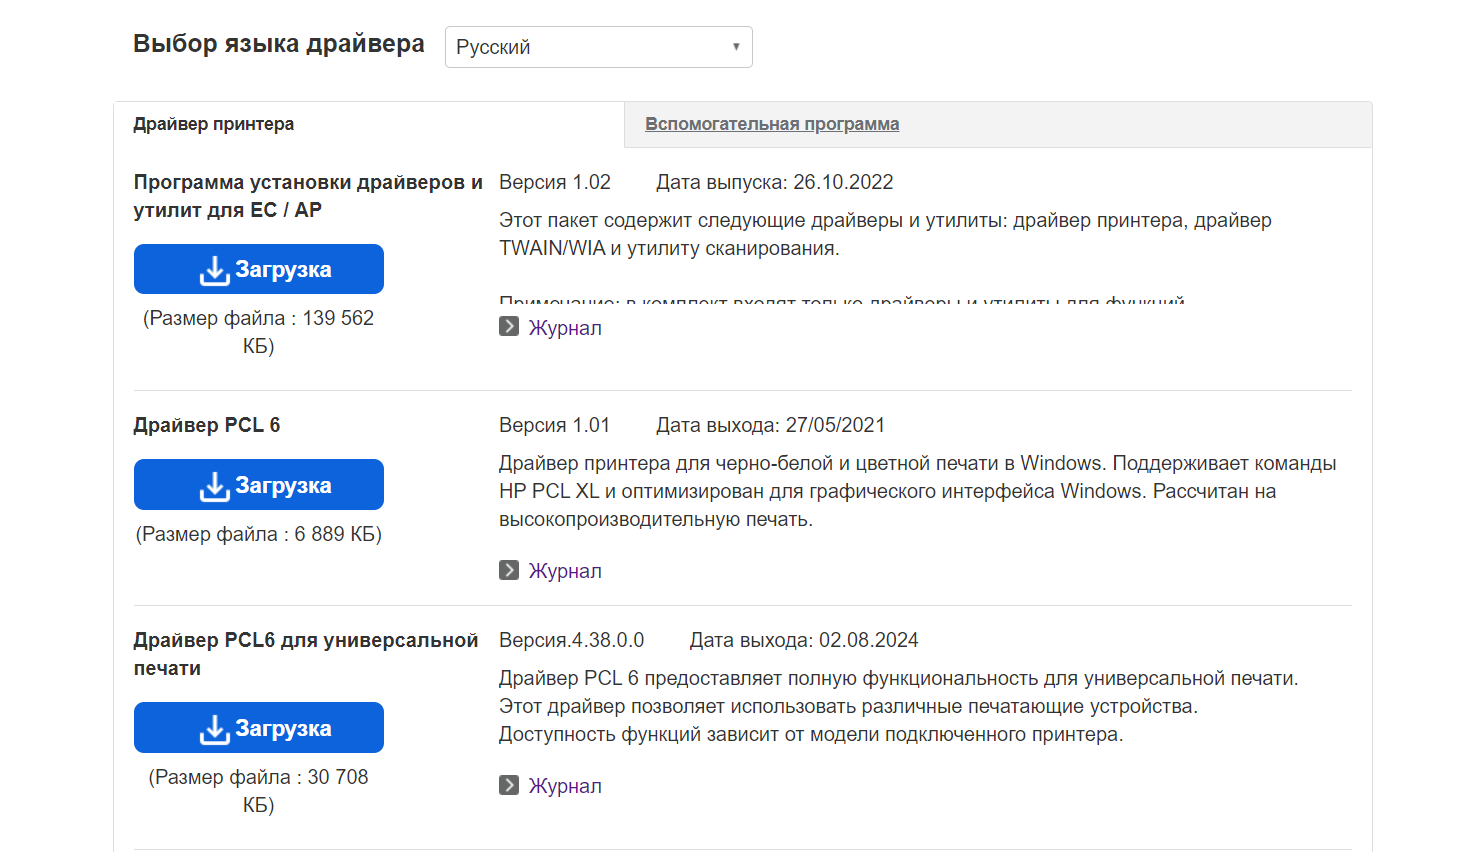Viewport: 1464px width, 852px height.
Task: Expand Журнал arrow icon for version 1.01
Action: pyautogui.click(x=509, y=570)
